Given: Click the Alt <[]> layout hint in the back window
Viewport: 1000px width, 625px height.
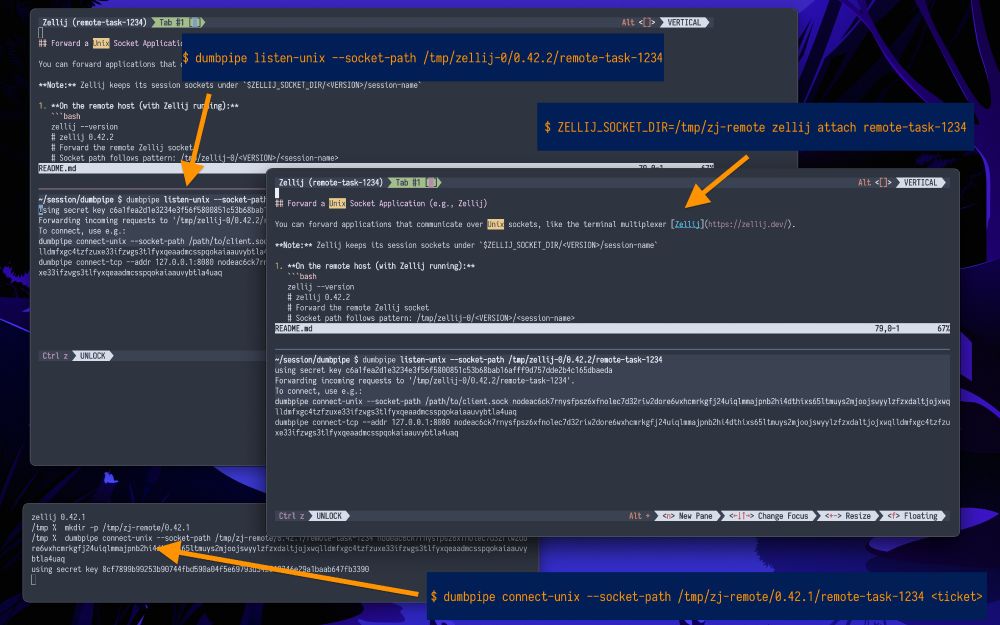Looking at the screenshot, I should 638,22.
